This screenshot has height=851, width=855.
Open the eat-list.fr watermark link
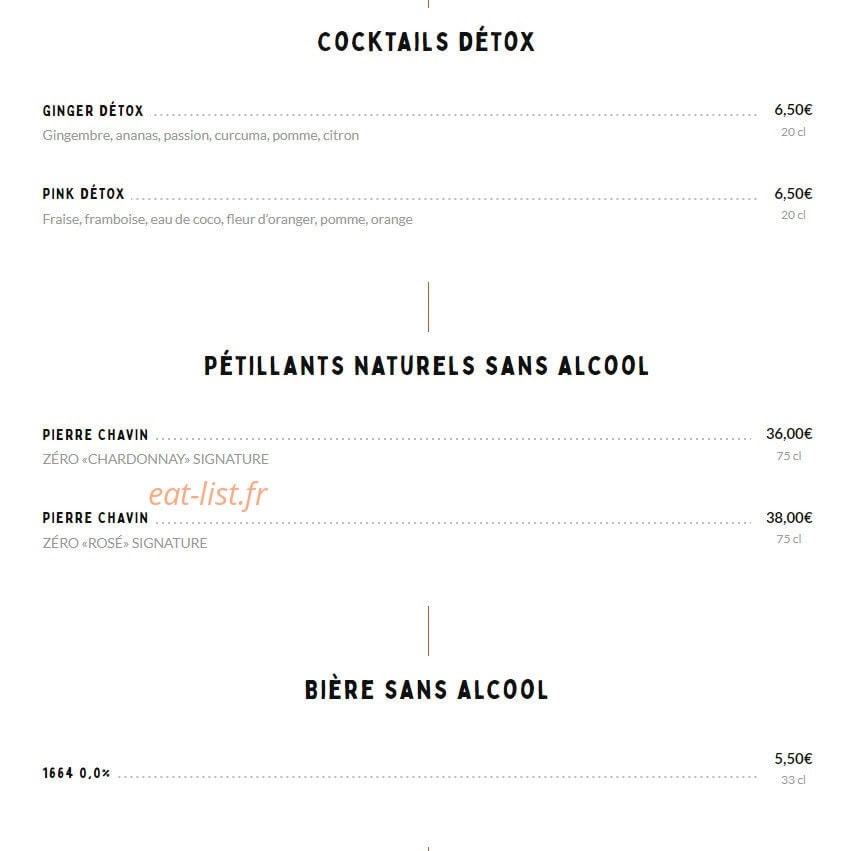point(208,494)
